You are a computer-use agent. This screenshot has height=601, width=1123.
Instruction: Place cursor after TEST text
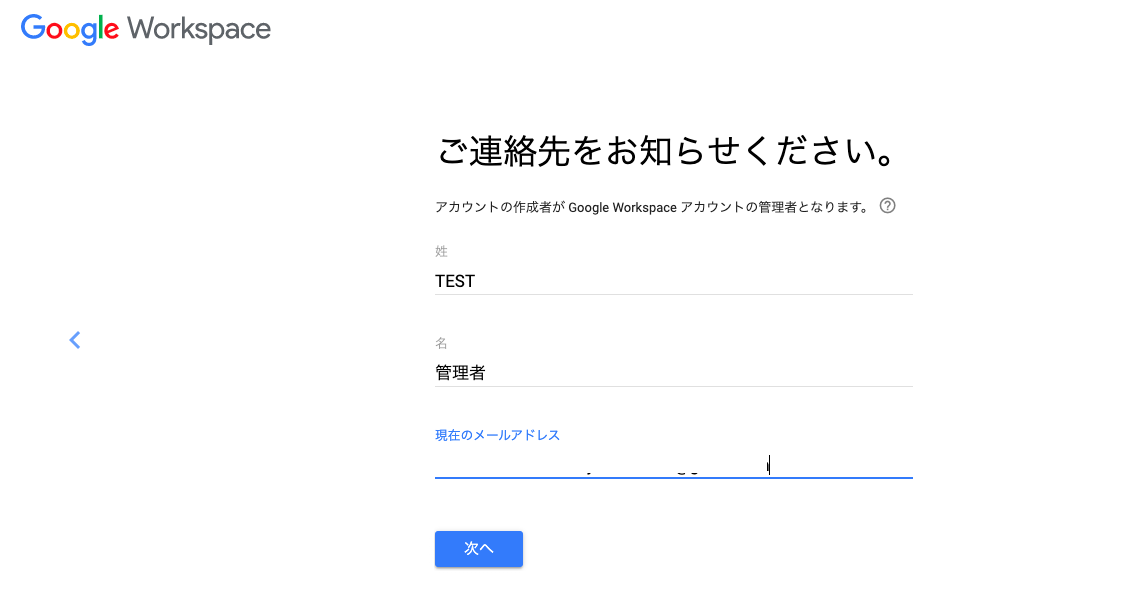tap(476, 281)
